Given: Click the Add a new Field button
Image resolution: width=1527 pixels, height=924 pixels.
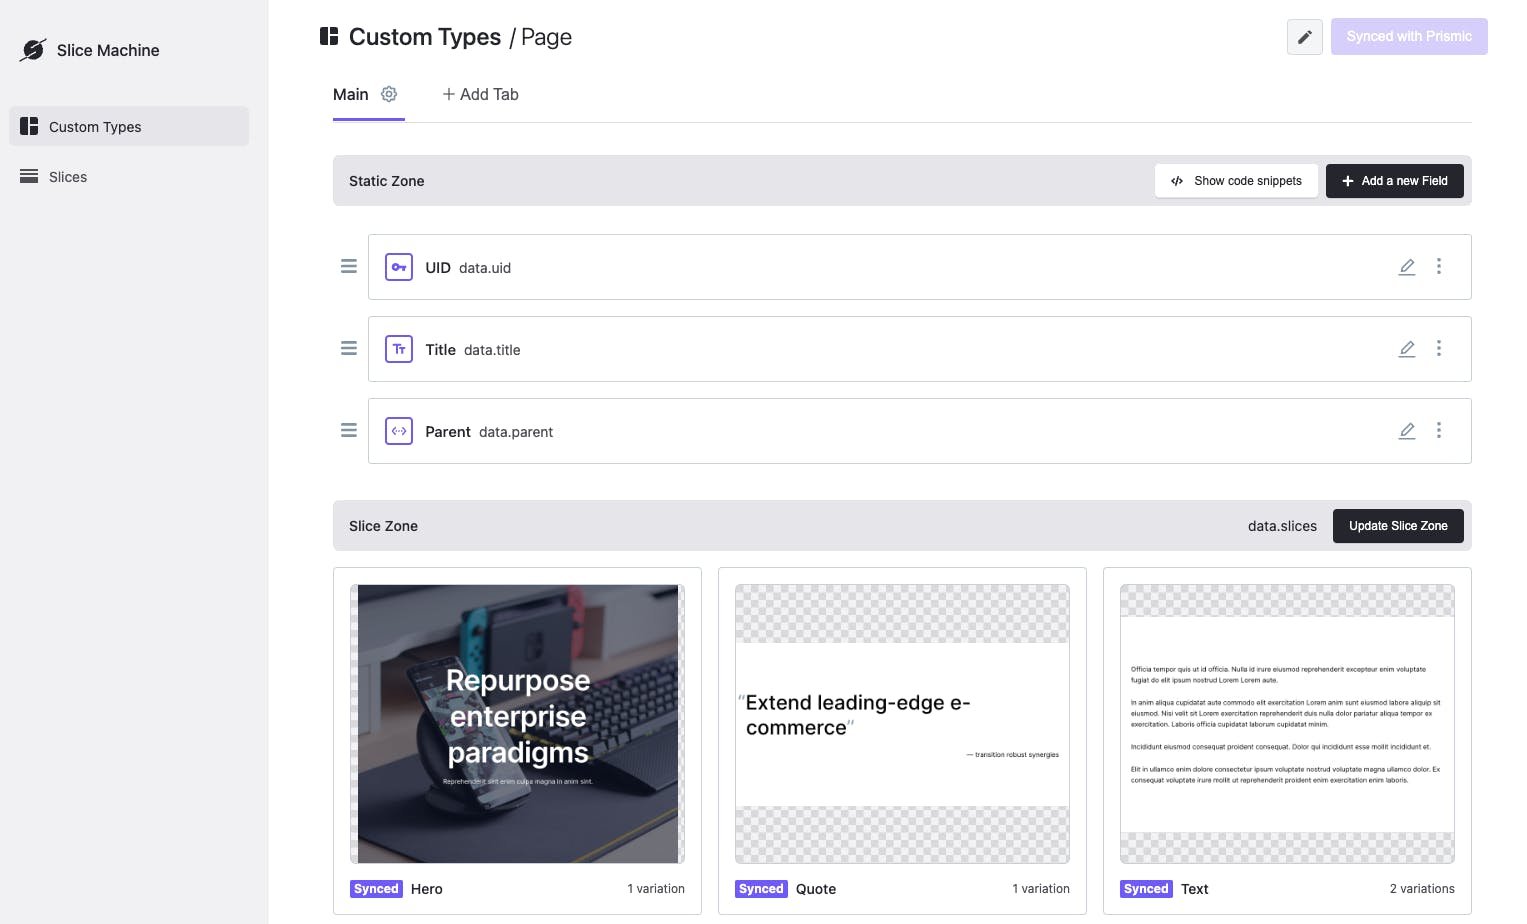Looking at the screenshot, I should coord(1394,181).
